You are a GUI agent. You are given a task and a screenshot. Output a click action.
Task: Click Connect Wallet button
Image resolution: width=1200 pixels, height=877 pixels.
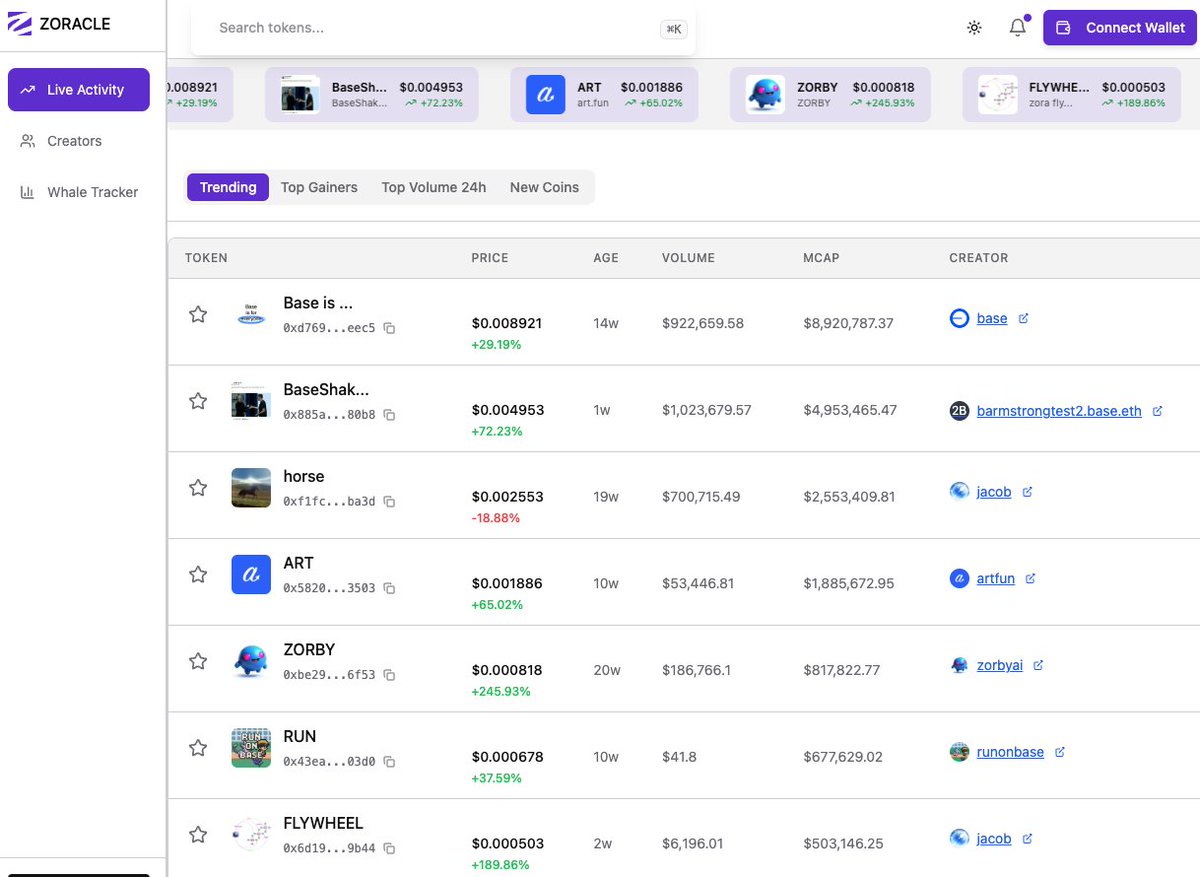pos(1120,28)
